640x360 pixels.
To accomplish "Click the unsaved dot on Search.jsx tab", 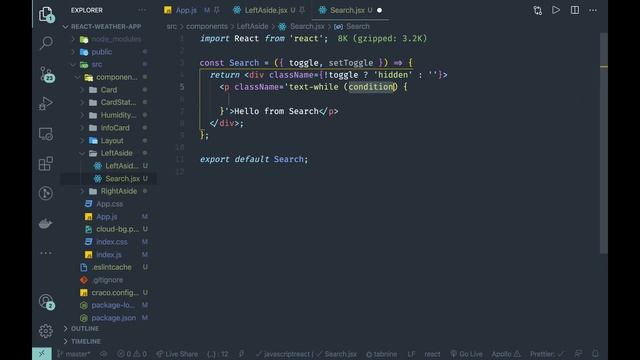I will pyautogui.click(x=379, y=10).
